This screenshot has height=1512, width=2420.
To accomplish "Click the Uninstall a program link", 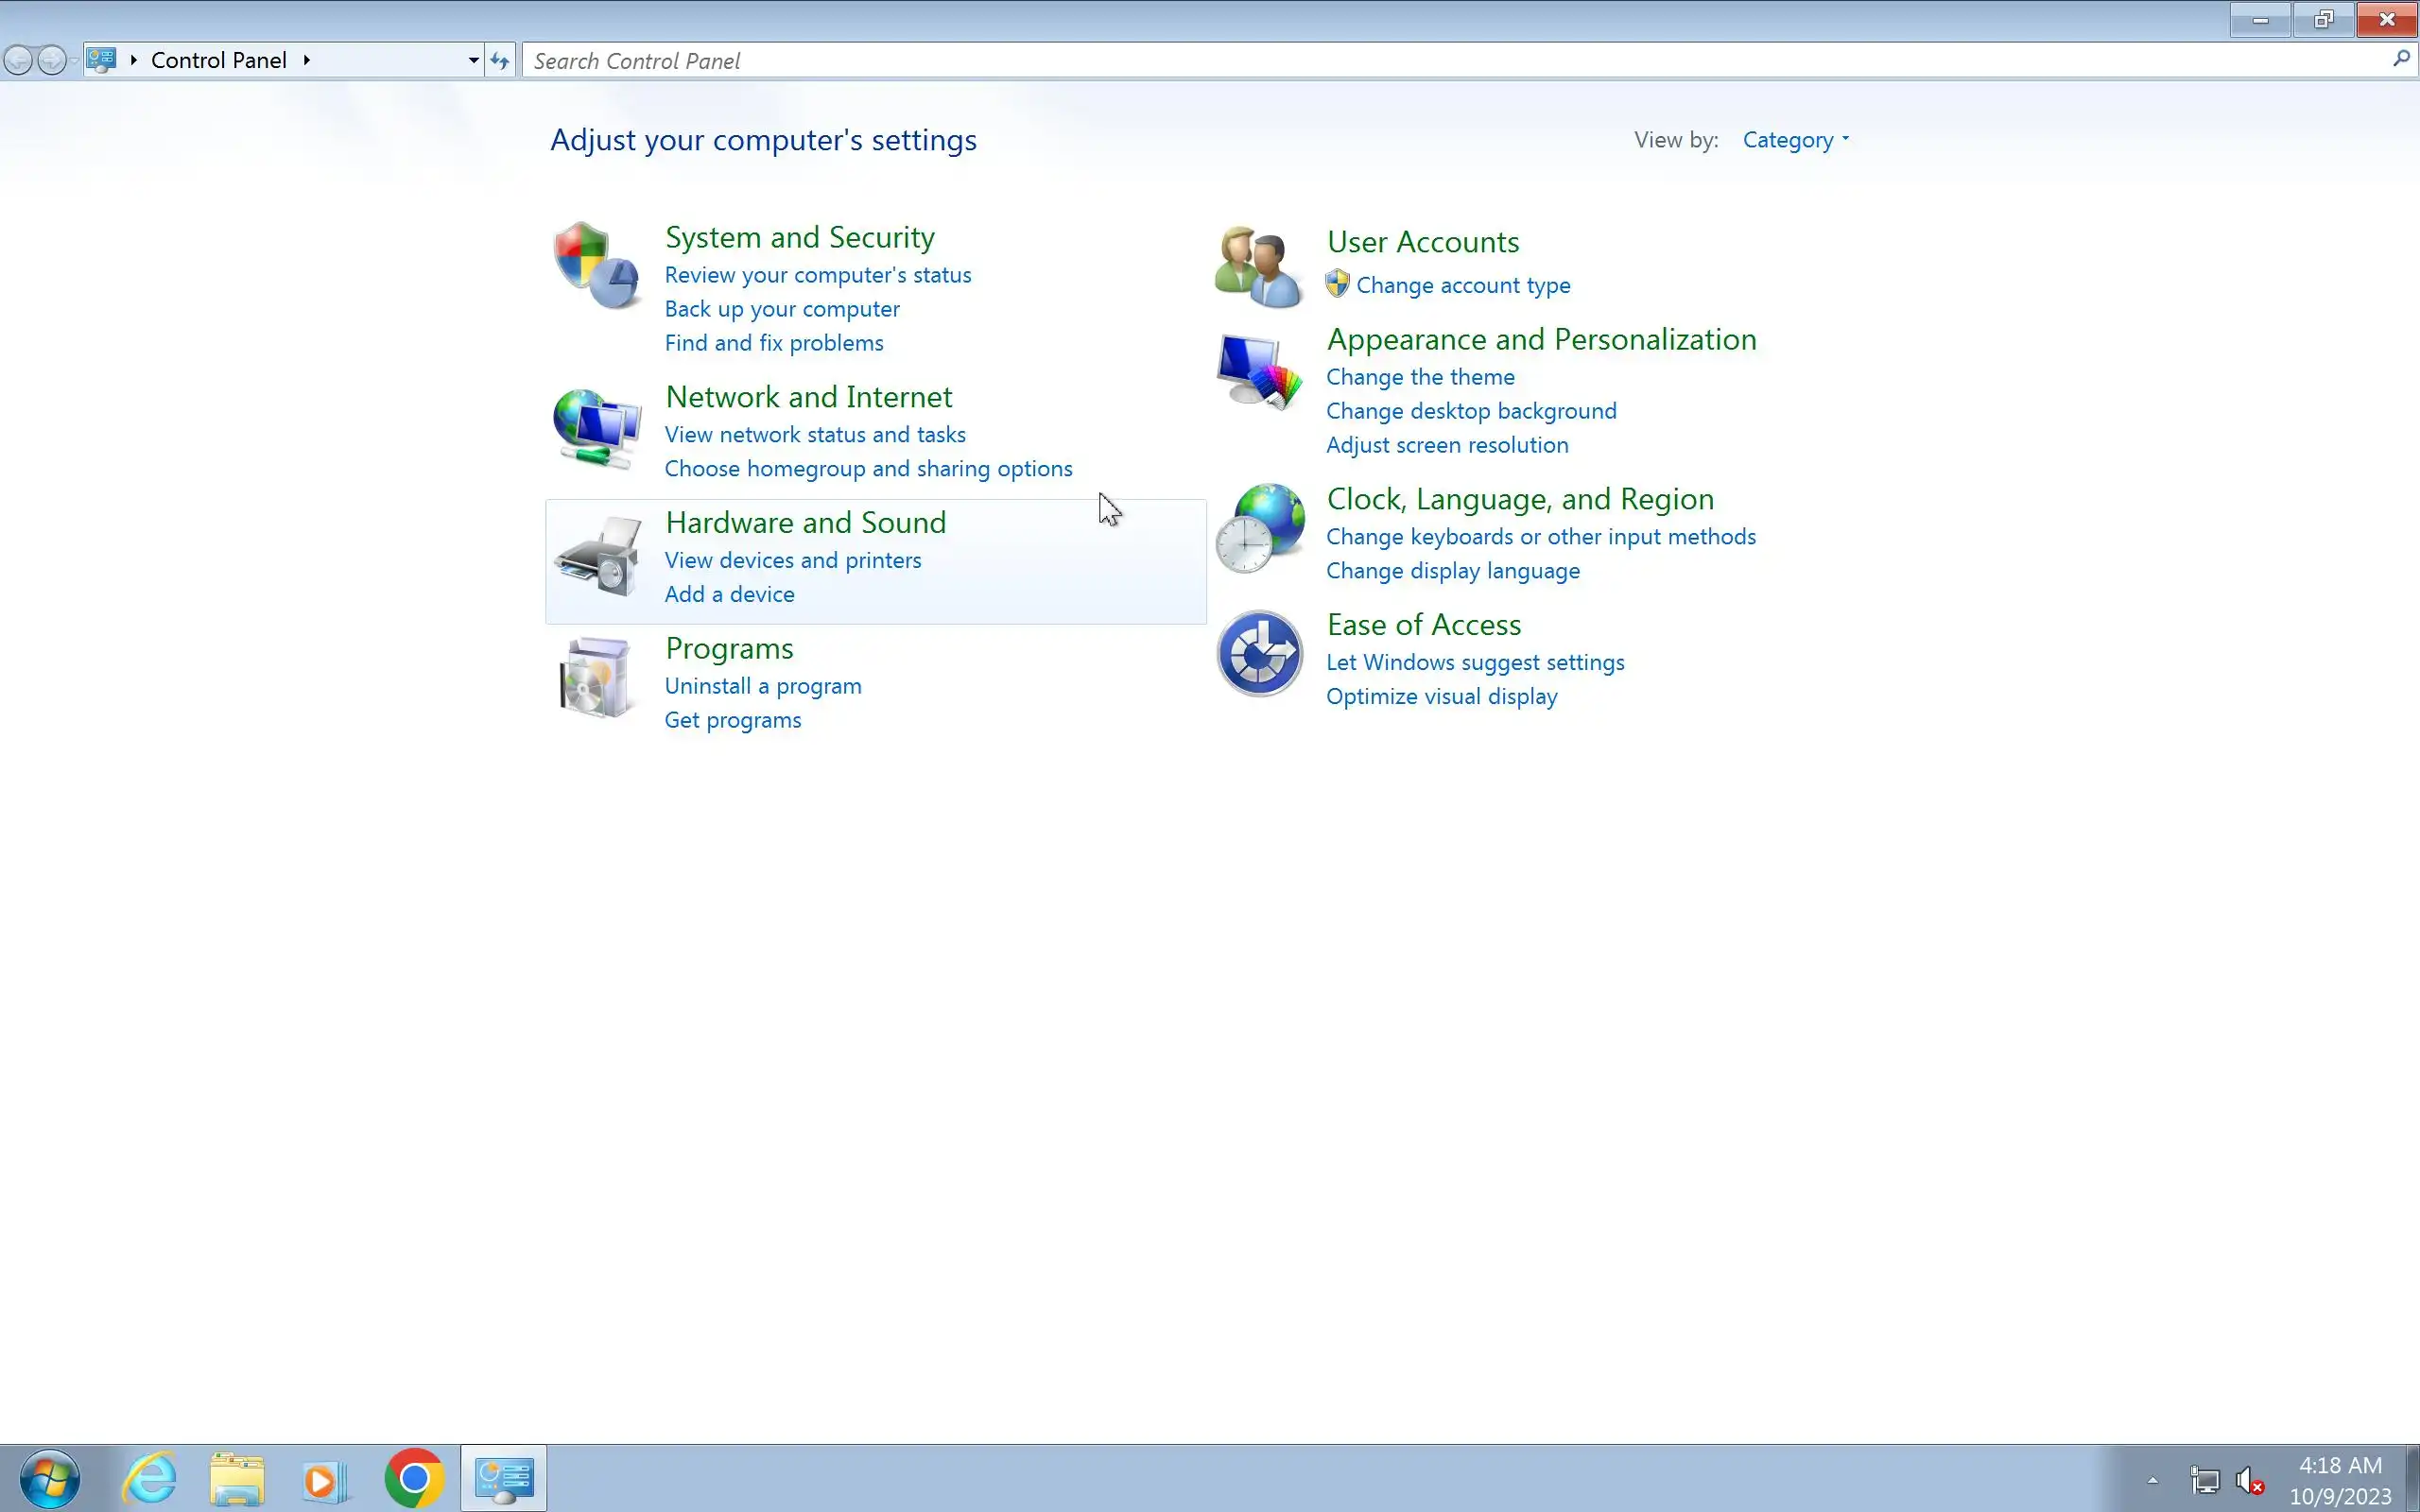I will coord(763,686).
